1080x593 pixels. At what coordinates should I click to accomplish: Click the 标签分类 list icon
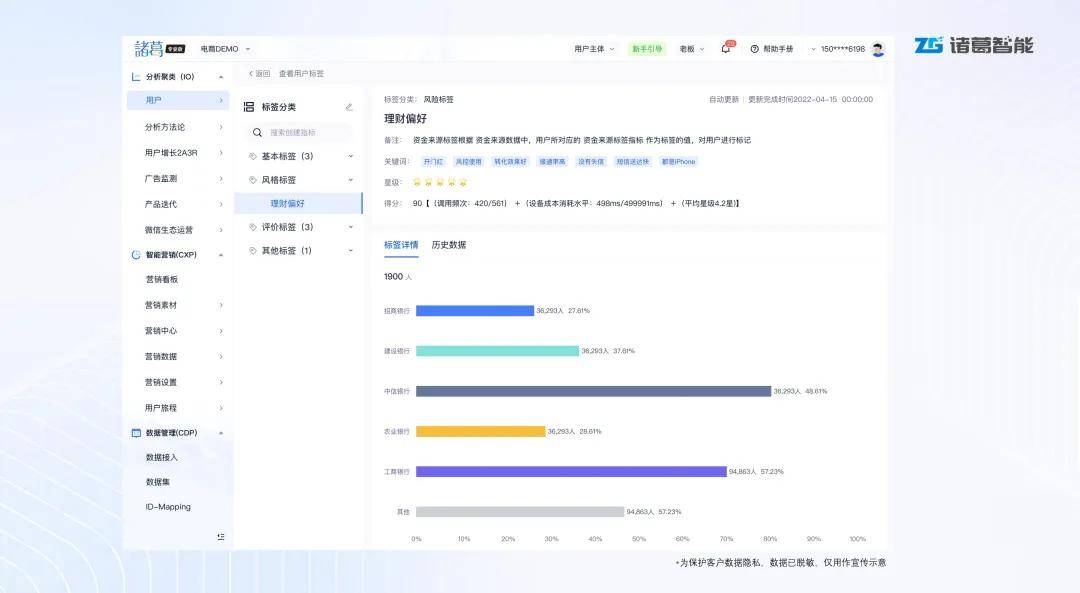pos(249,107)
